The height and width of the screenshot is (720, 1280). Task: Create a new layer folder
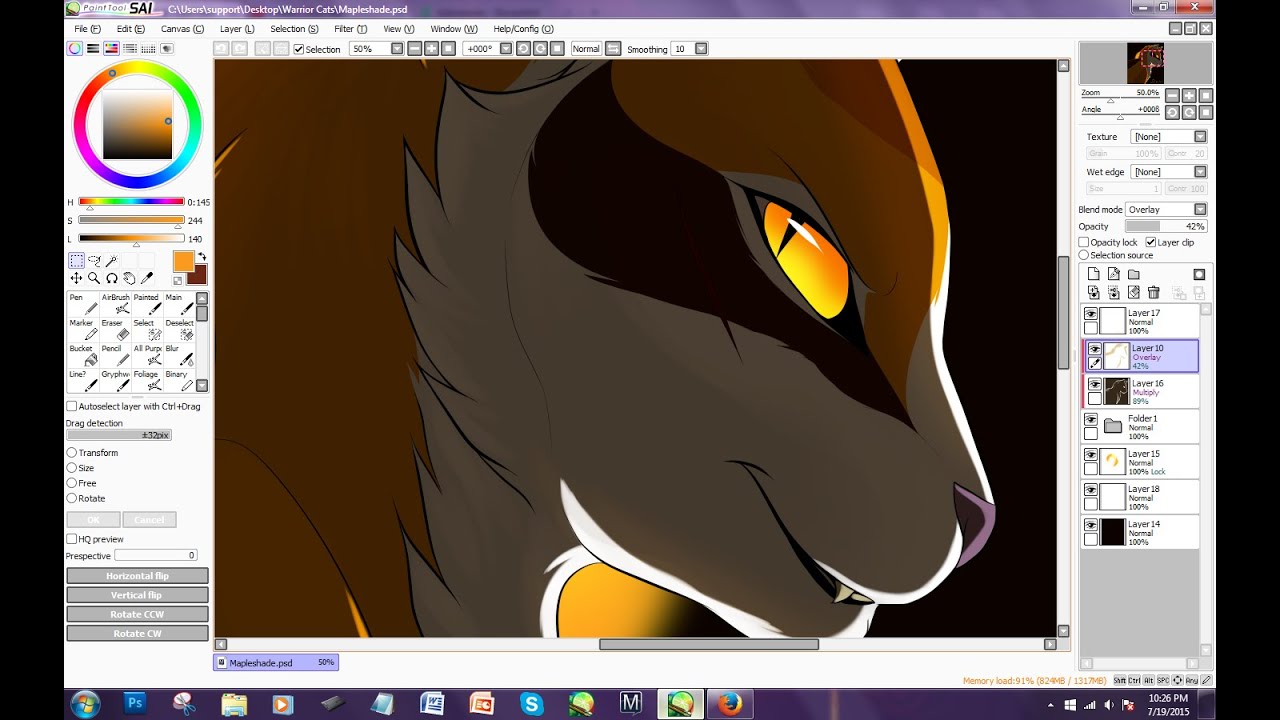(1133, 274)
